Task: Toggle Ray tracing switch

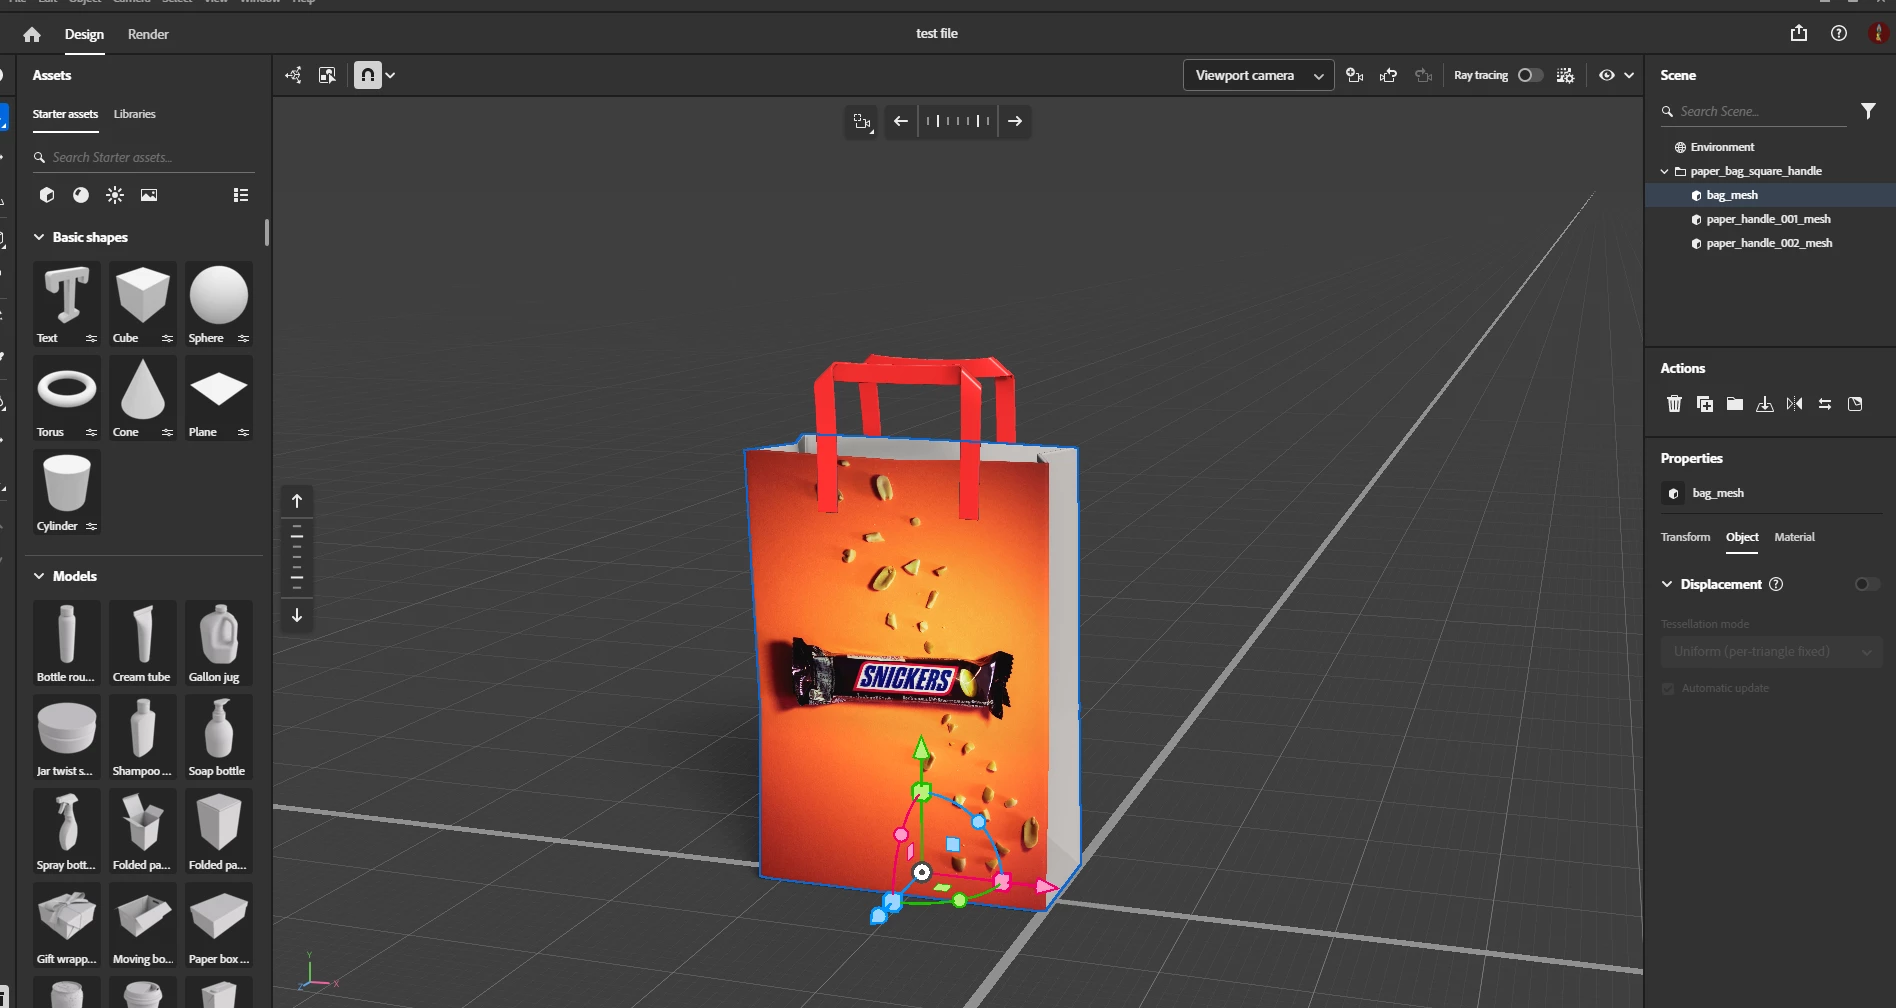Action: point(1530,75)
